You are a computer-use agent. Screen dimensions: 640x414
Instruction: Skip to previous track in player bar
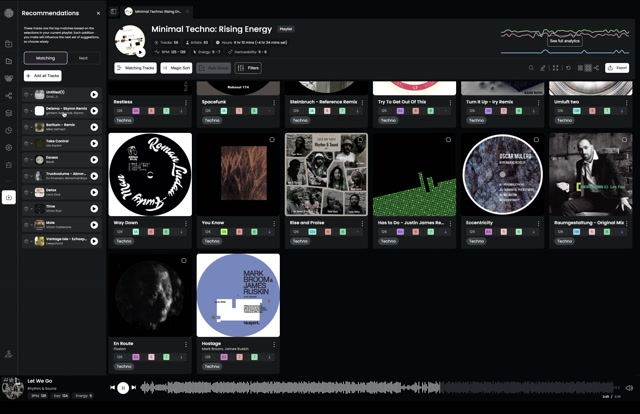click(x=113, y=387)
